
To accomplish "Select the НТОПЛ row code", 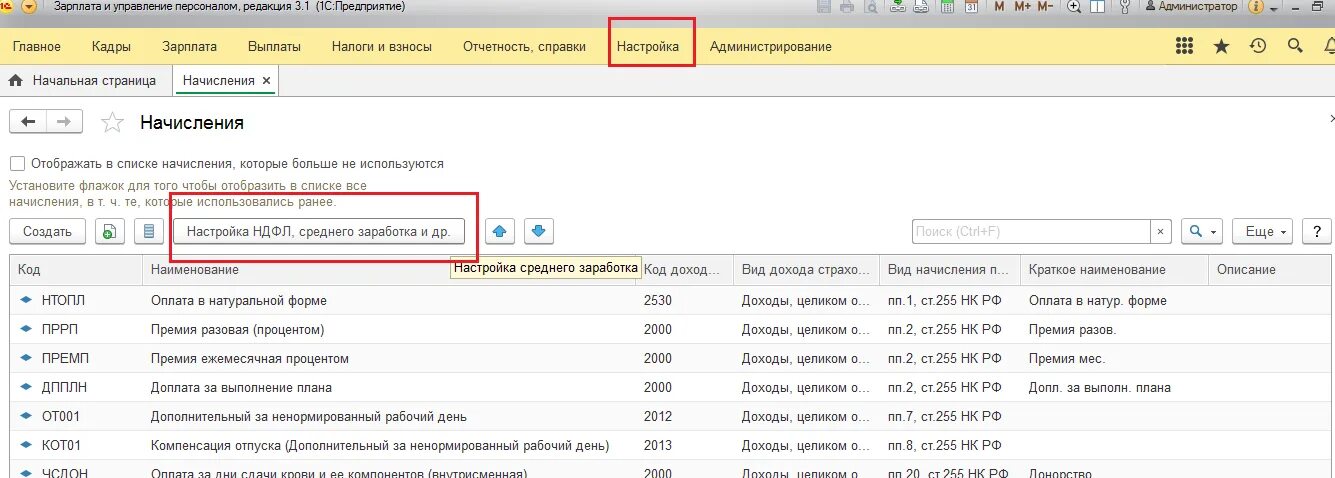I will [x=63, y=300].
